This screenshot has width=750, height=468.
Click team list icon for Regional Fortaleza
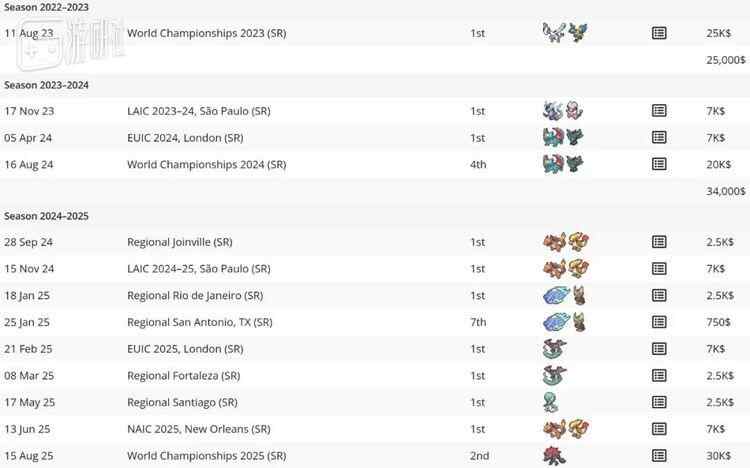click(659, 376)
